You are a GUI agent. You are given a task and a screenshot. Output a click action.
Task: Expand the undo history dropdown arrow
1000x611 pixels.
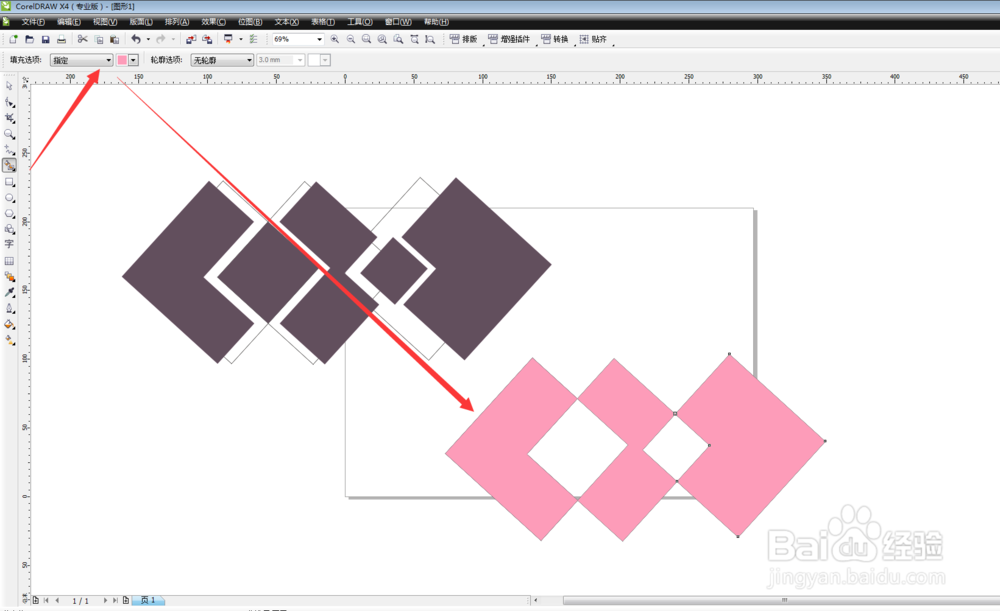coord(149,40)
